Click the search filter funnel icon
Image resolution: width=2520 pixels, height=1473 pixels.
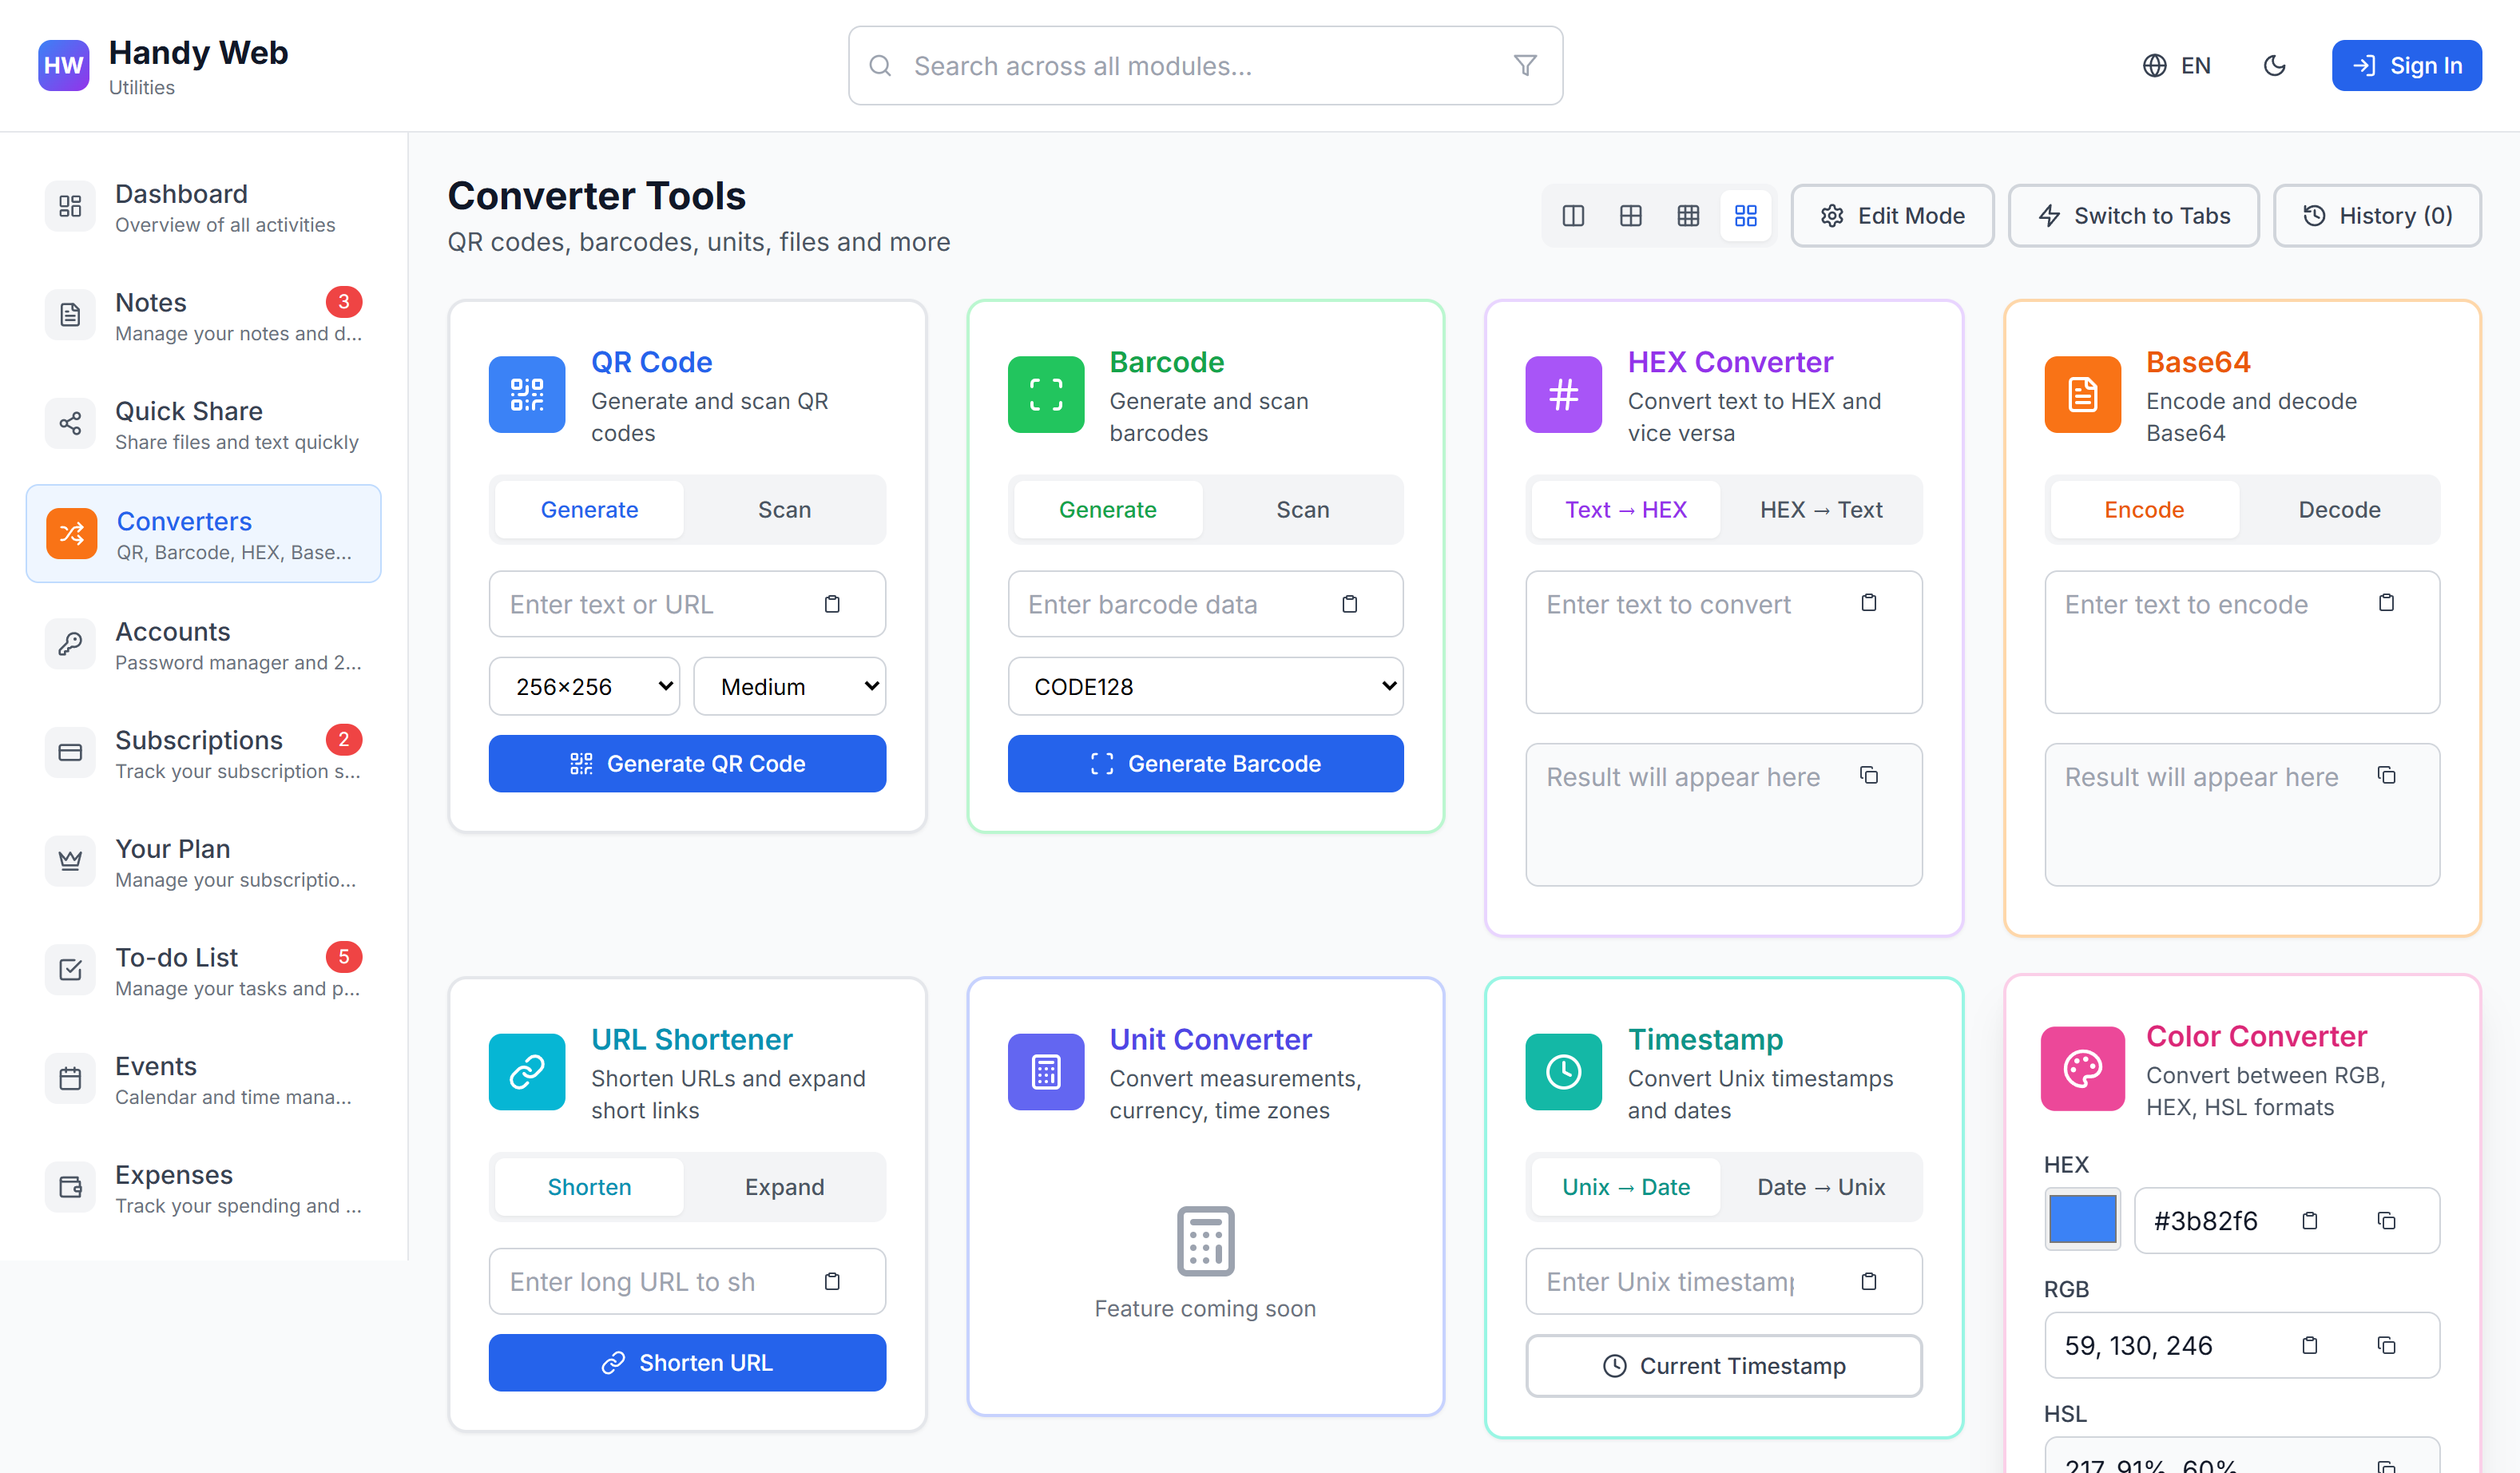[x=1524, y=66]
